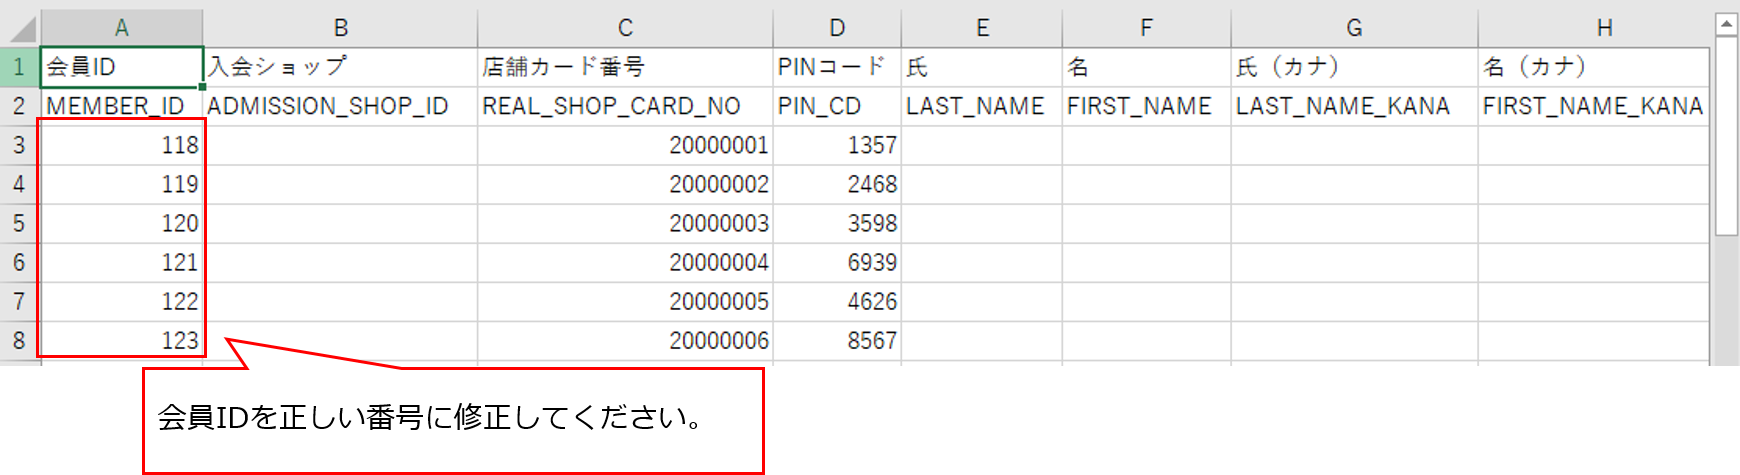The width and height of the screenshot is (1740, 475).
Task: Select column C header
Action: [x=625, y=28]
